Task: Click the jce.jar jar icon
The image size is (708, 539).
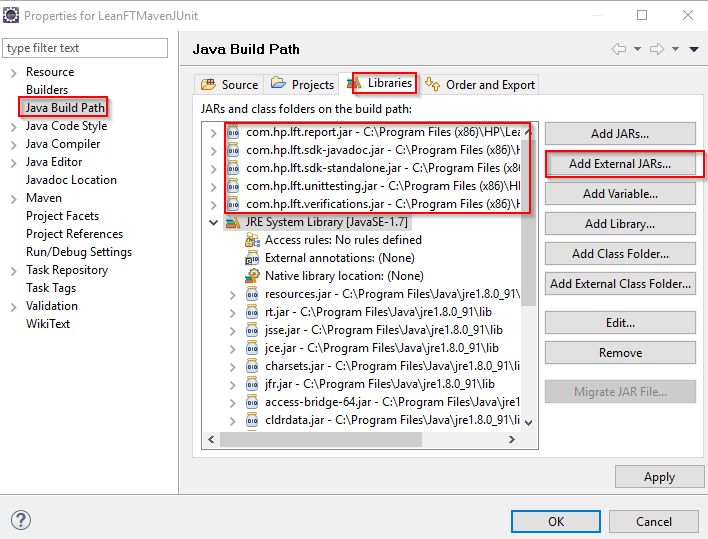Action: (252, 348)
